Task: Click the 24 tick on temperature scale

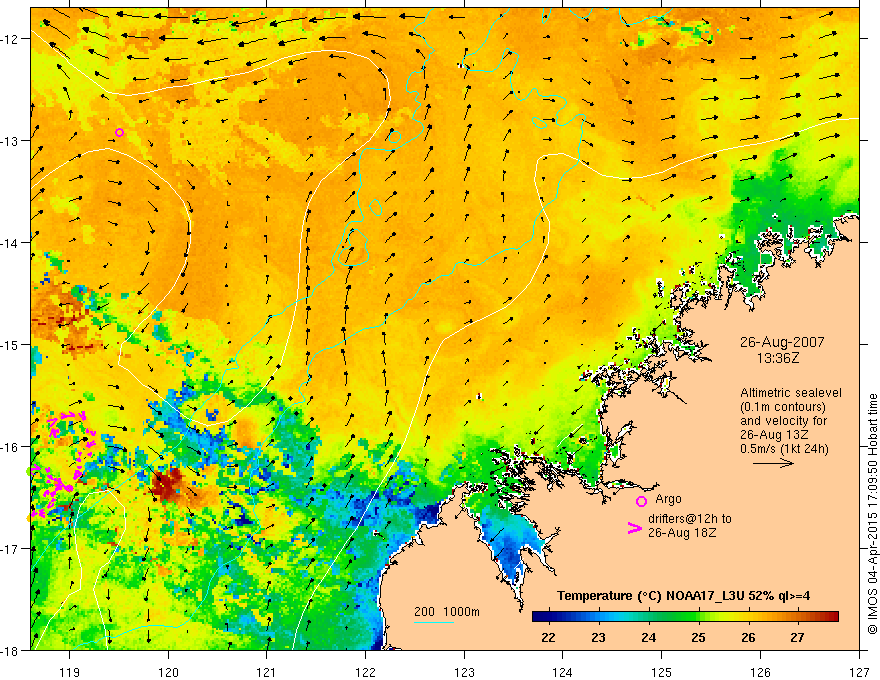Action: [x=648, y=637]
